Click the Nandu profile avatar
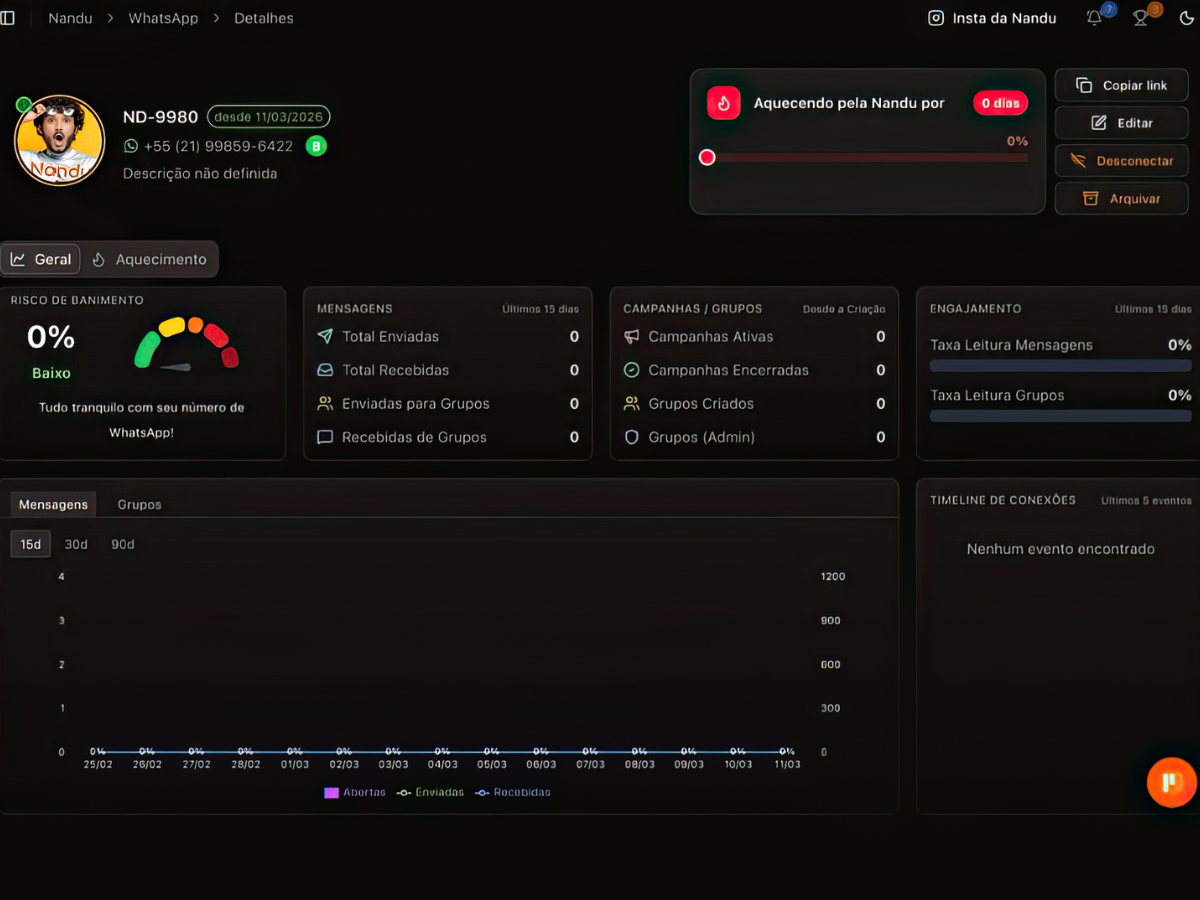1200x900 pixels. [x=60, y=140]
